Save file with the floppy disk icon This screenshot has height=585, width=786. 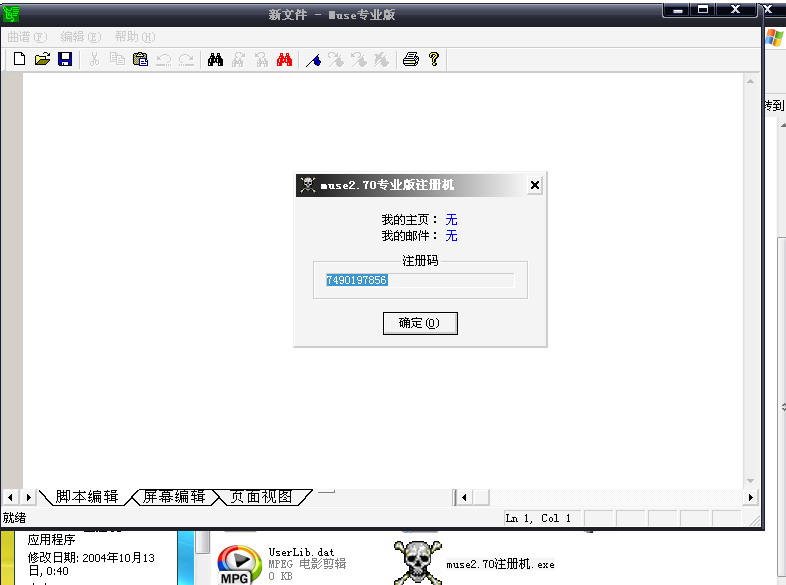[x=65, y=59]
